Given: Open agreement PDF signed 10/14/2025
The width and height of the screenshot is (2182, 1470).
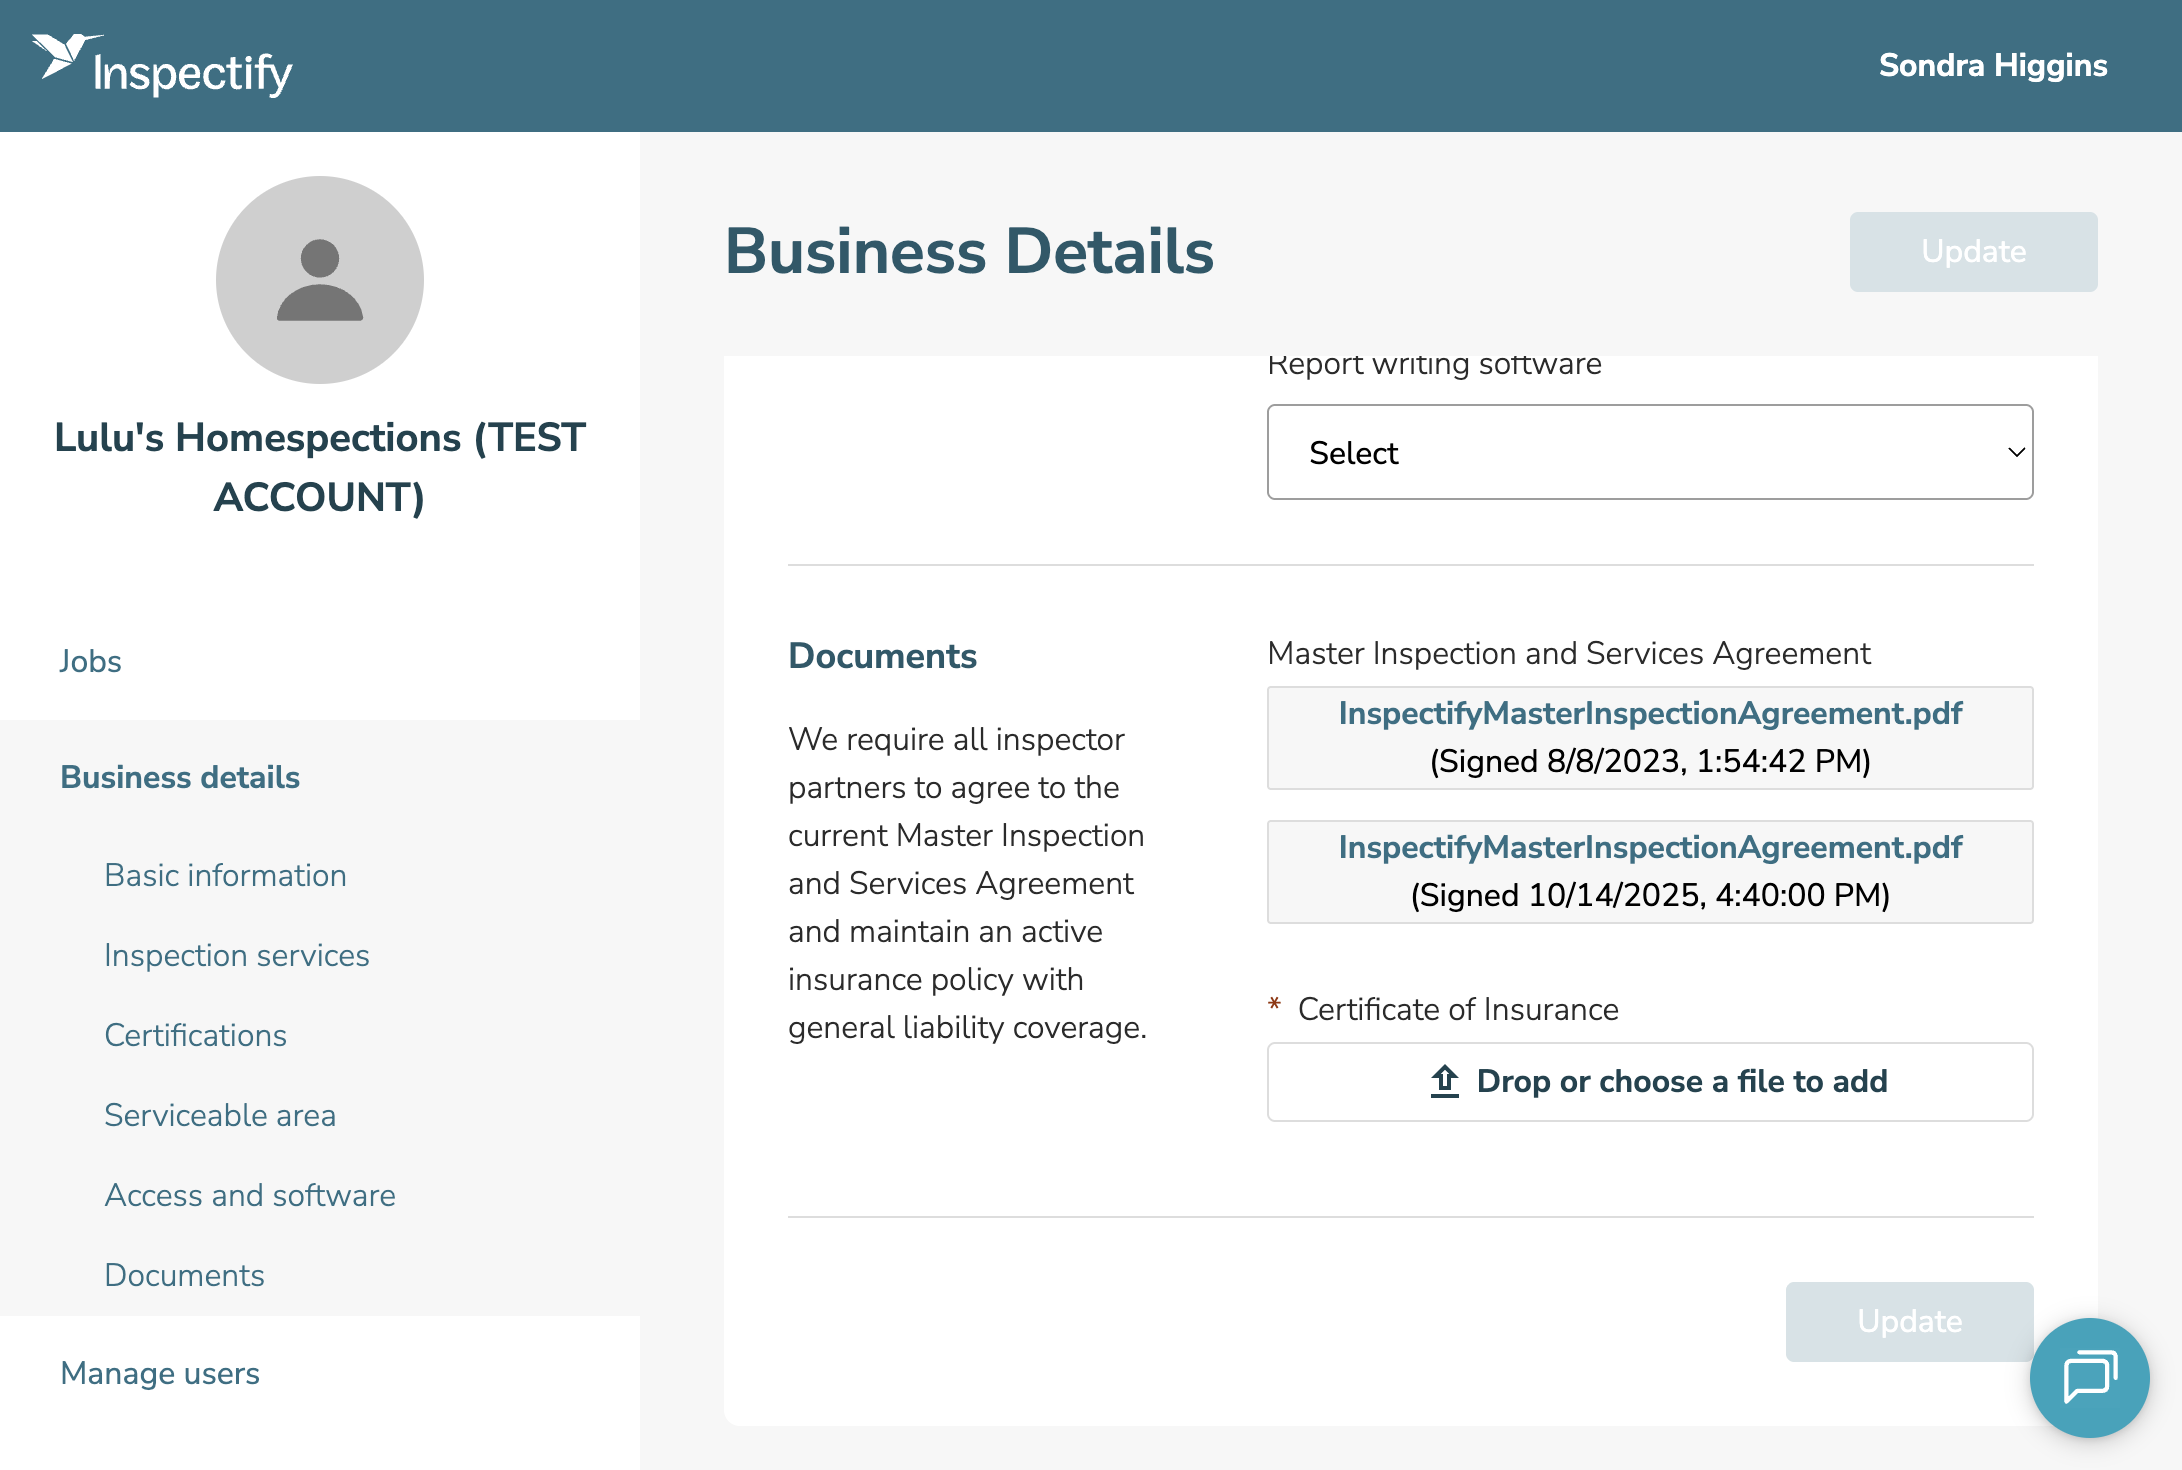Looking at the screenshot, I should click(1650, 847).
